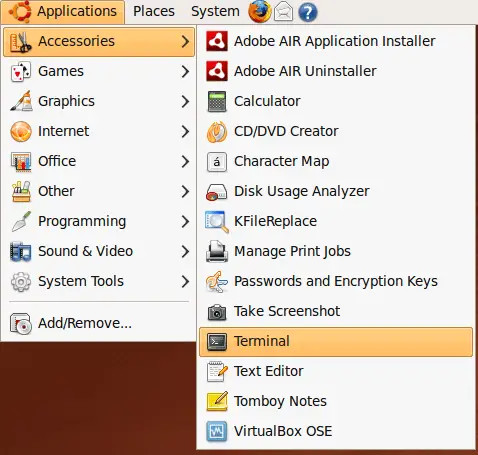The image size is (478, 455).
Task: Click the blue help question mark icon
Action: [x=307, y=12]
